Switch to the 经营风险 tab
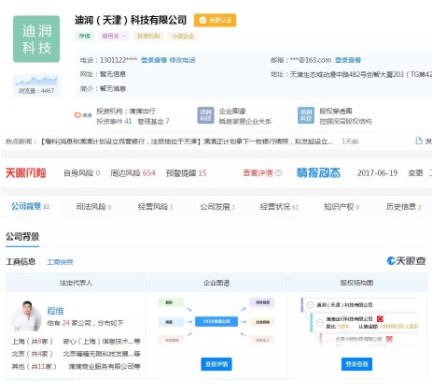This screenshot has width=447, height=384. 155,207
